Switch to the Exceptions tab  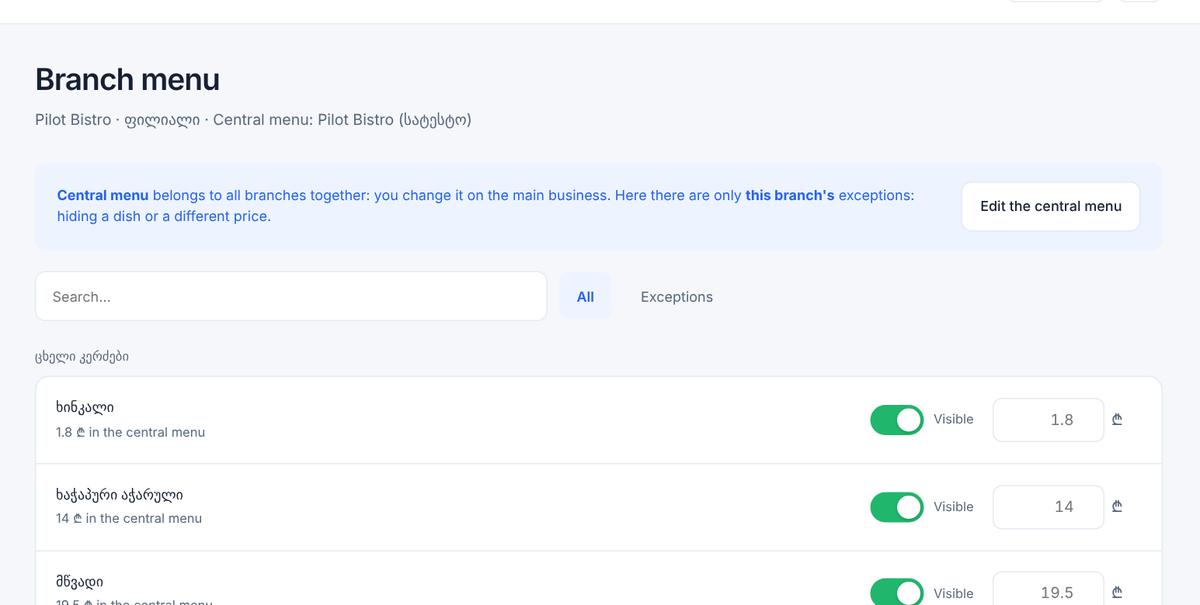click(x=676, y=296)
